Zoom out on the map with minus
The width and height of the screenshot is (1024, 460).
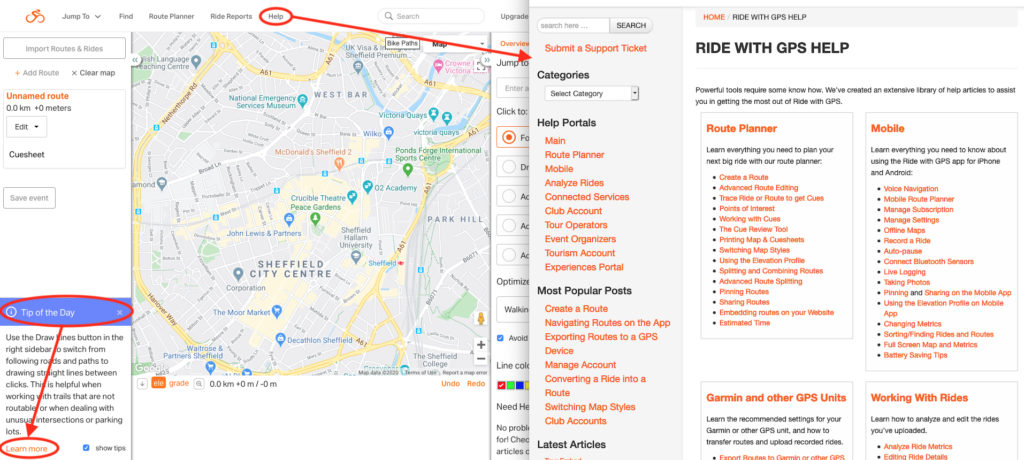tap(481, 359)
